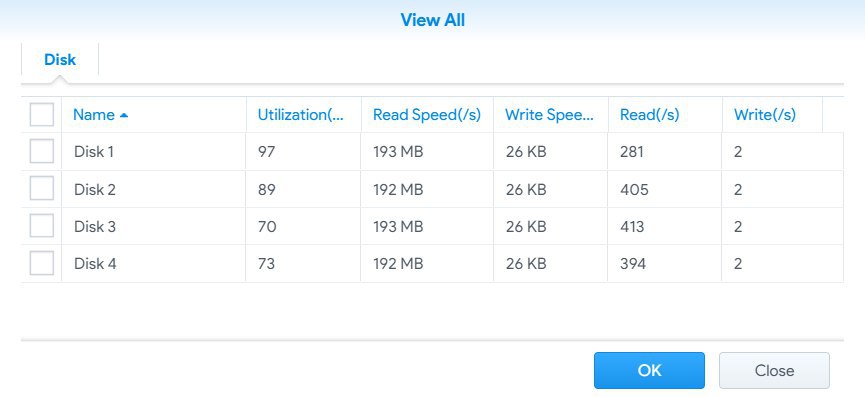Mark the Disk 4 checkbox
This screenshot has height=397, width=865.
pos(41,263)
